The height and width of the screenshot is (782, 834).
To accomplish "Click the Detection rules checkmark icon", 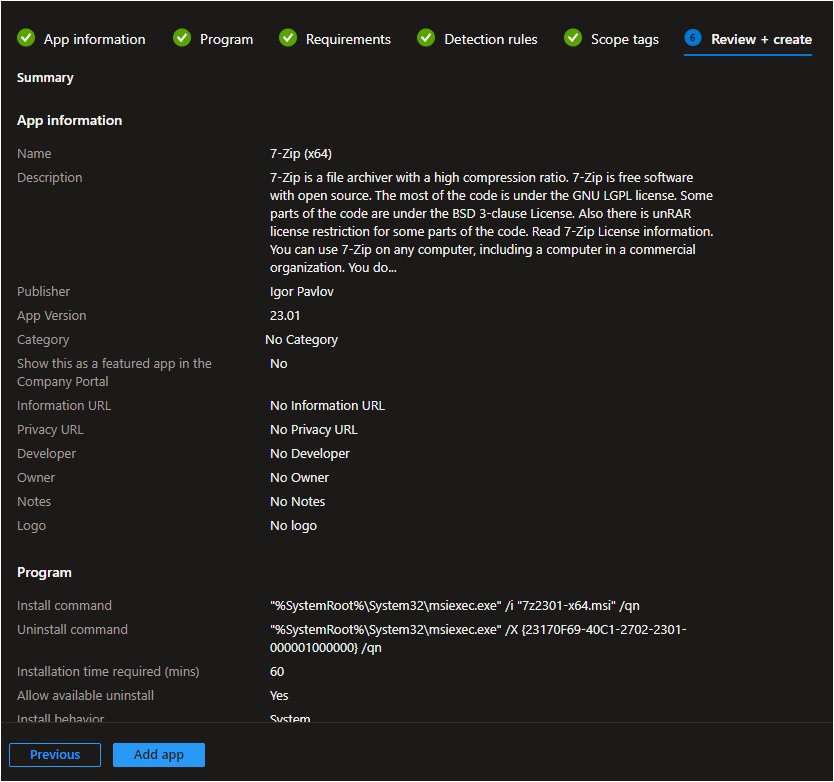I will 426,38.
